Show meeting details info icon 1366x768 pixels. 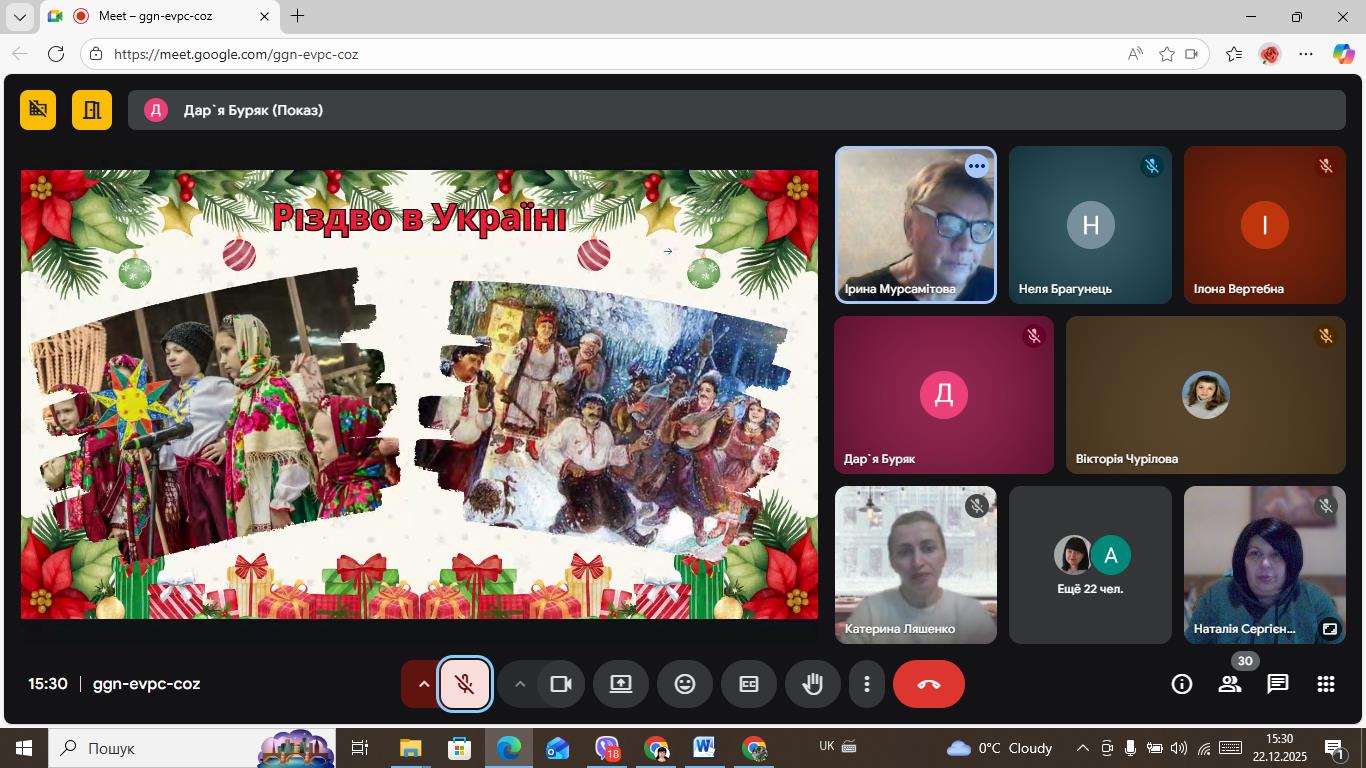[x=1182, y=684]
